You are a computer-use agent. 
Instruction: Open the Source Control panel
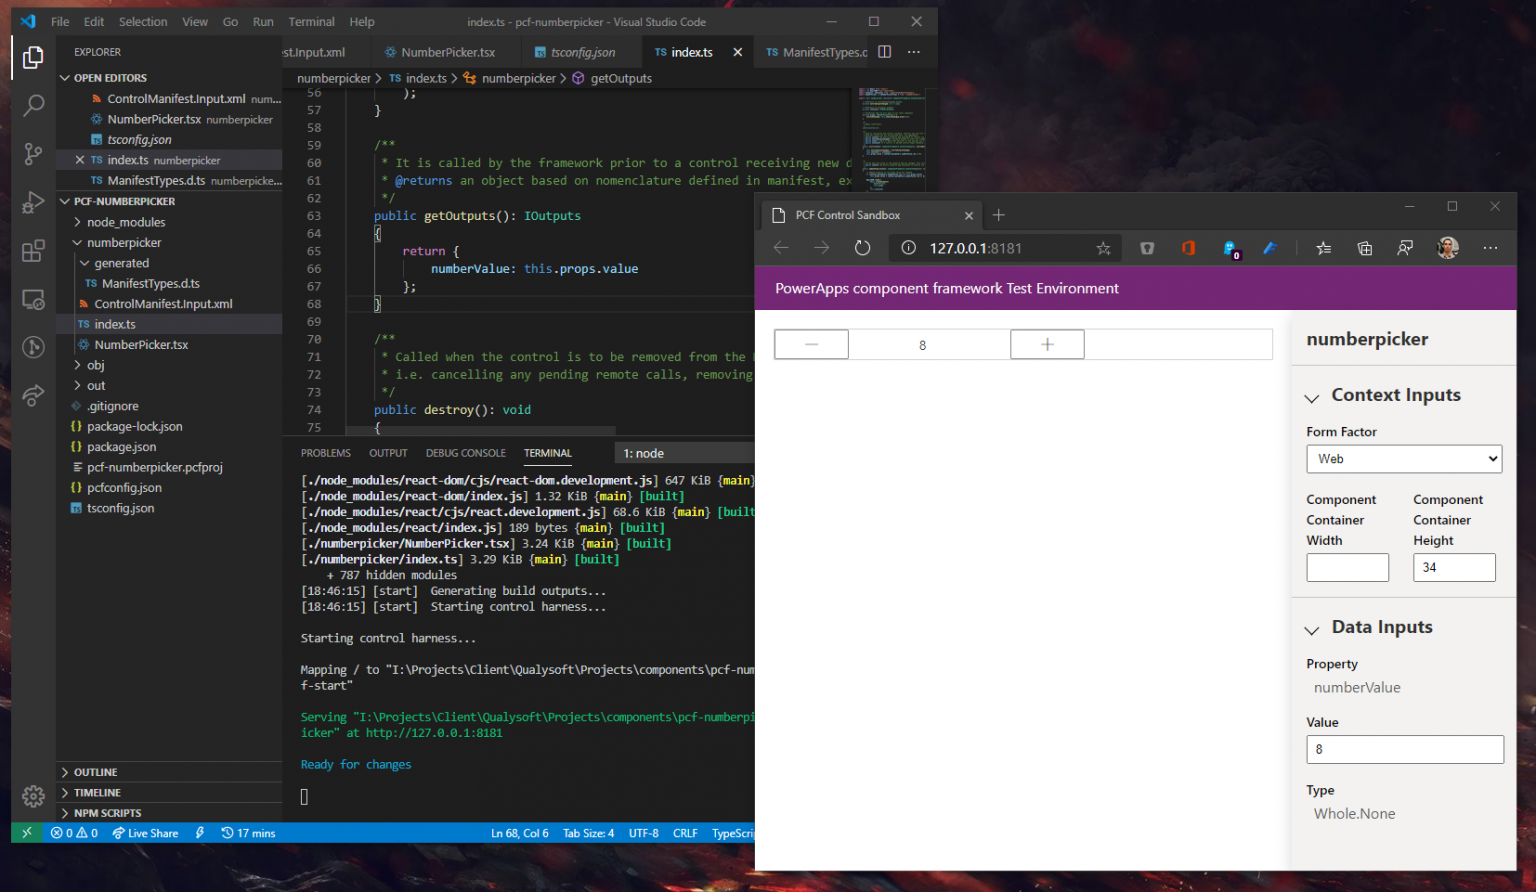coord(33,153)
